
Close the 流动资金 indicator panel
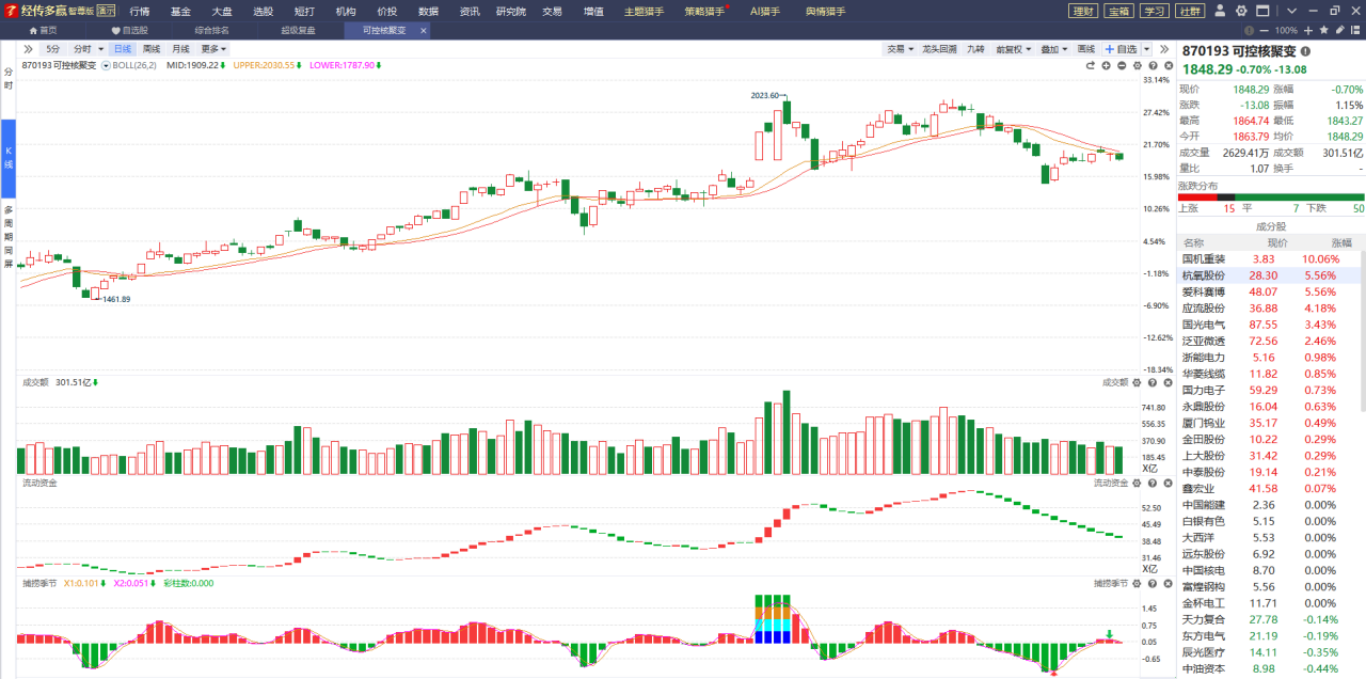tap(1166, 482)
